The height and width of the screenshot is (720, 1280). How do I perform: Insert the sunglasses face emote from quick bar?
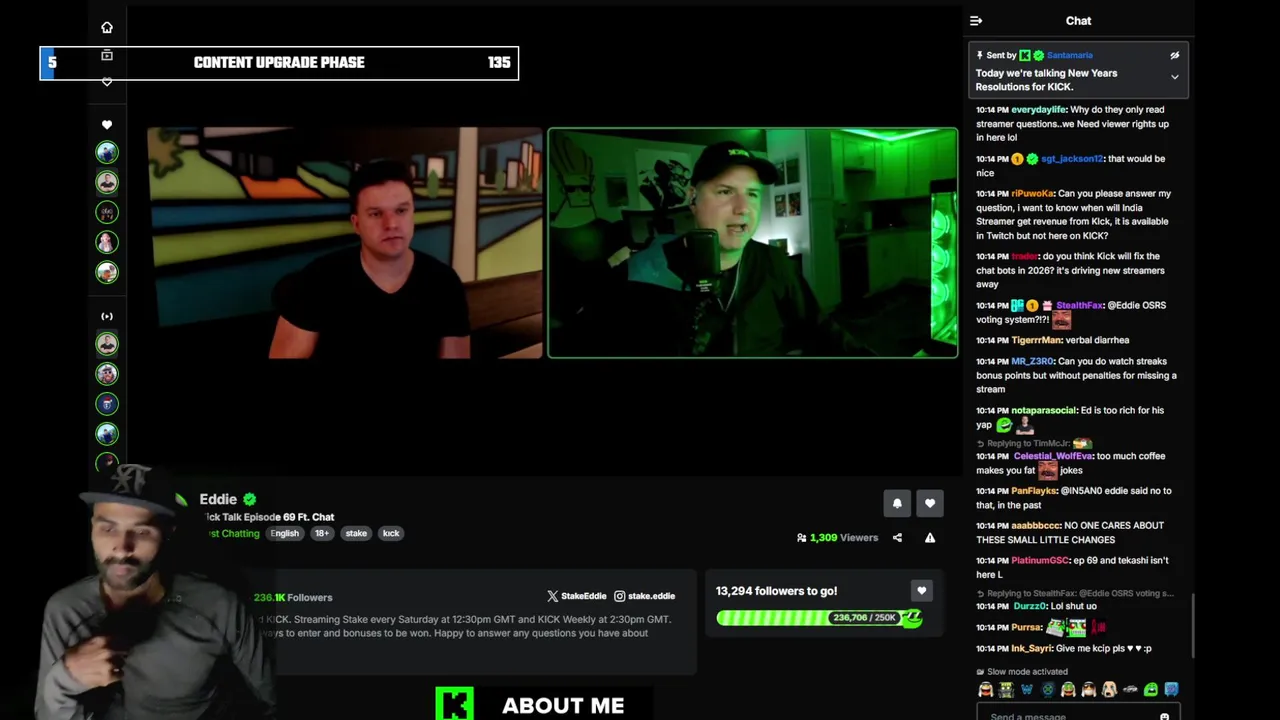[1089, 690]
